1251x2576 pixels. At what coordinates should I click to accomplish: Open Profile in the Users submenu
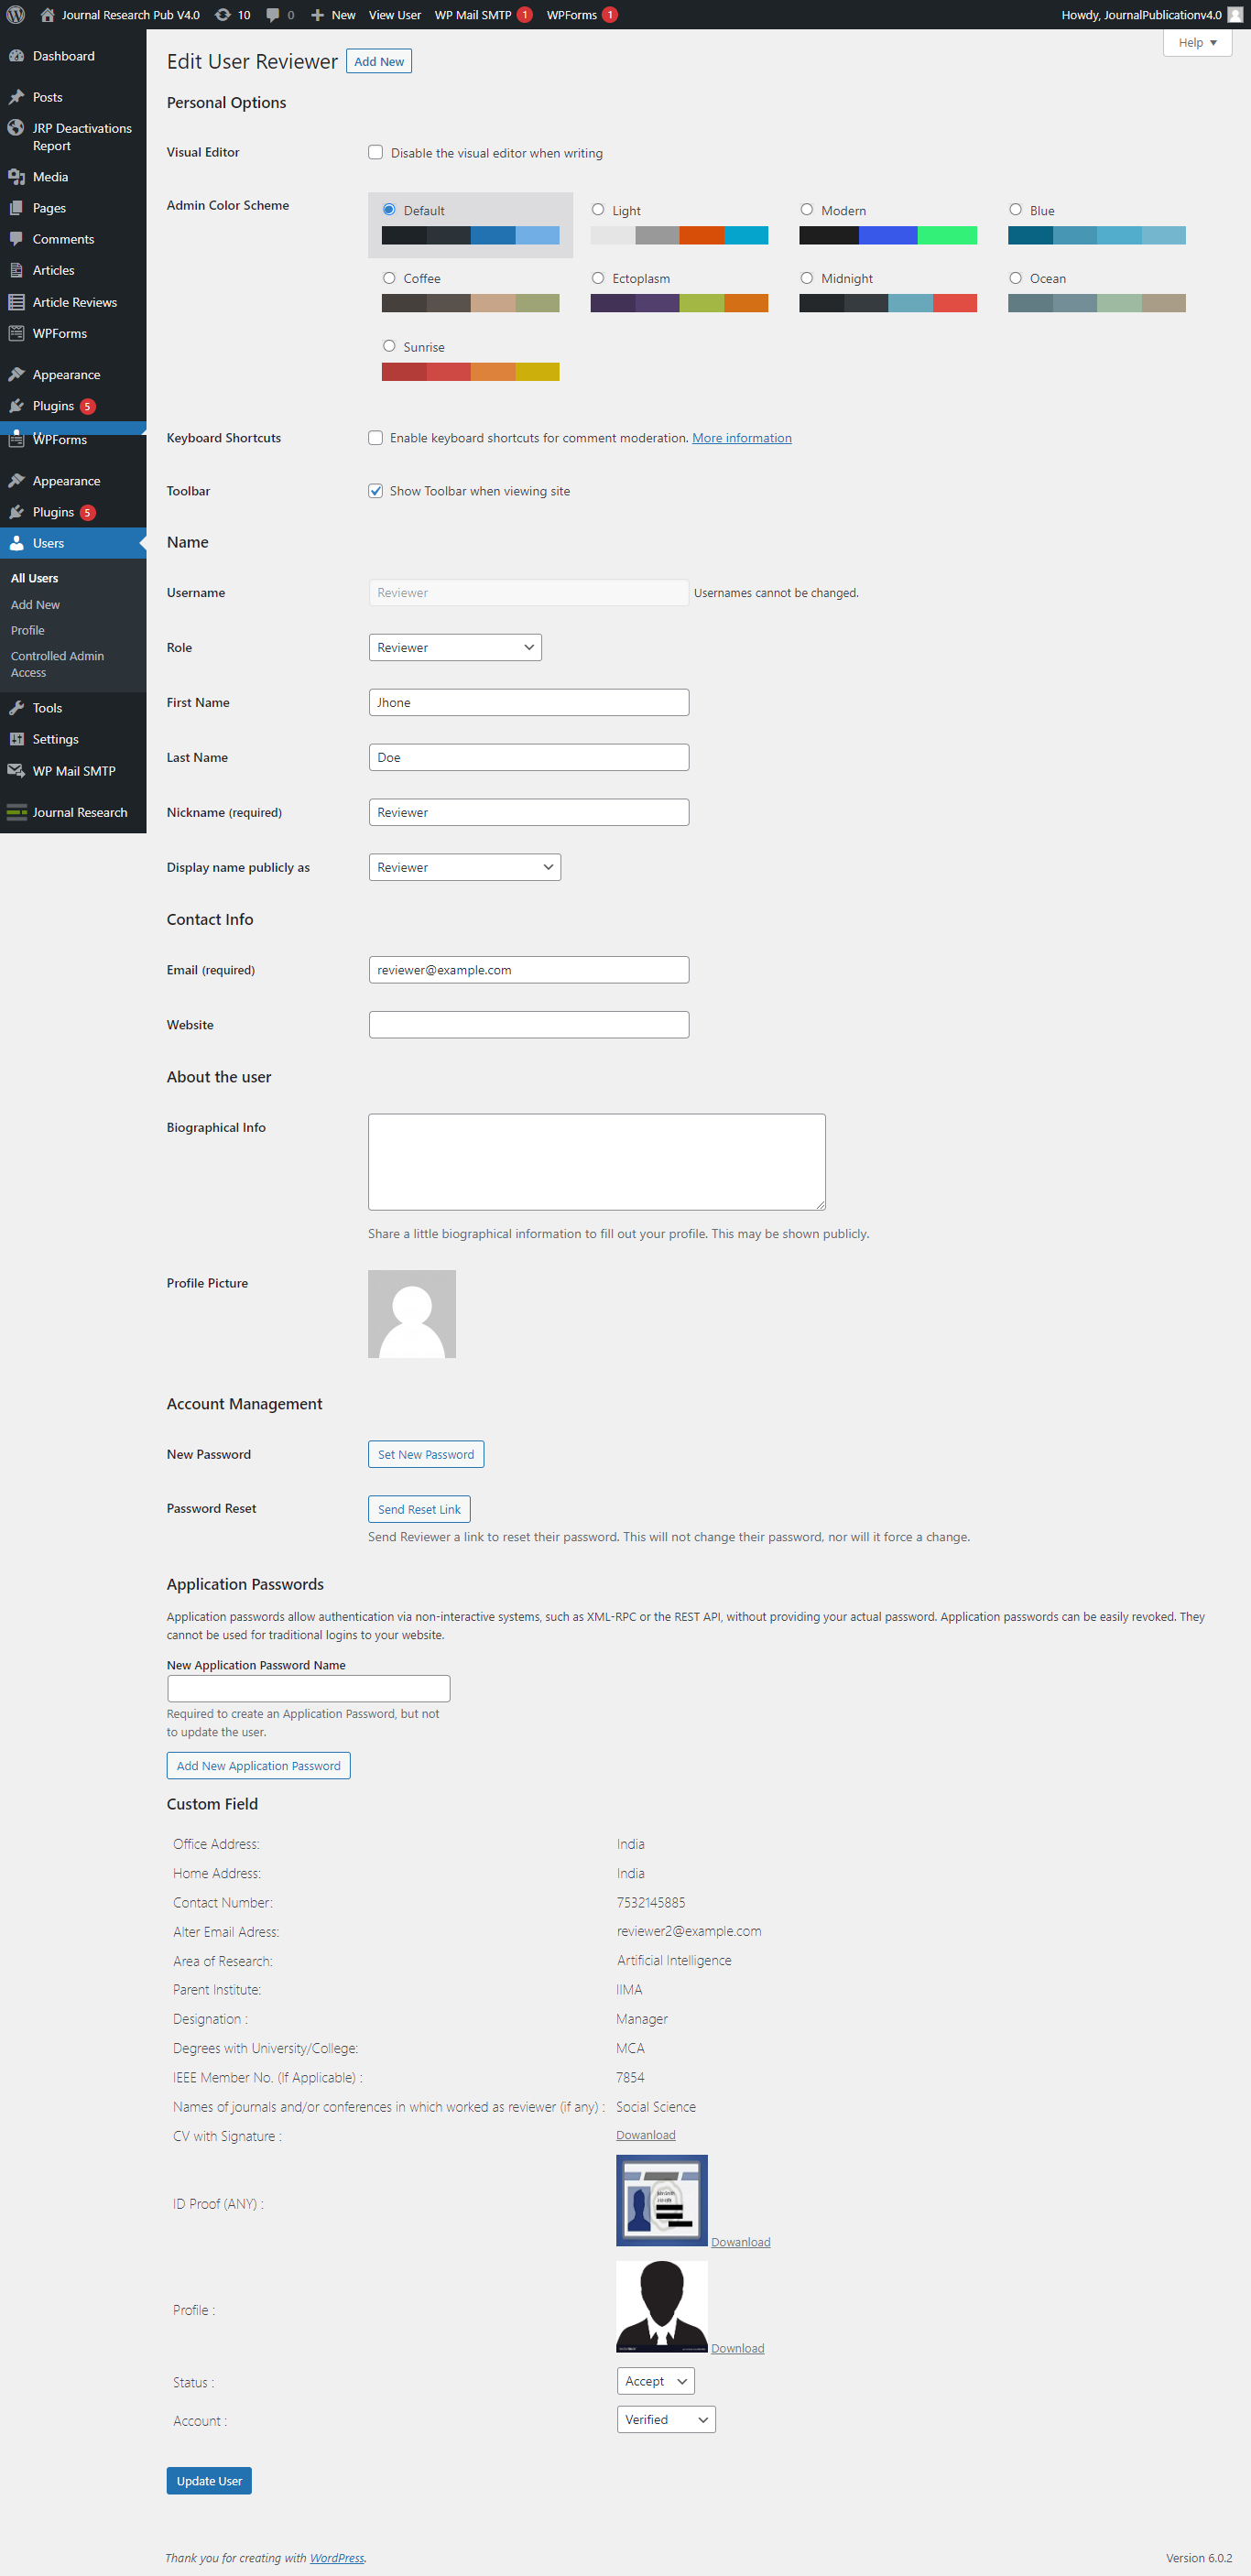(28, 631)
